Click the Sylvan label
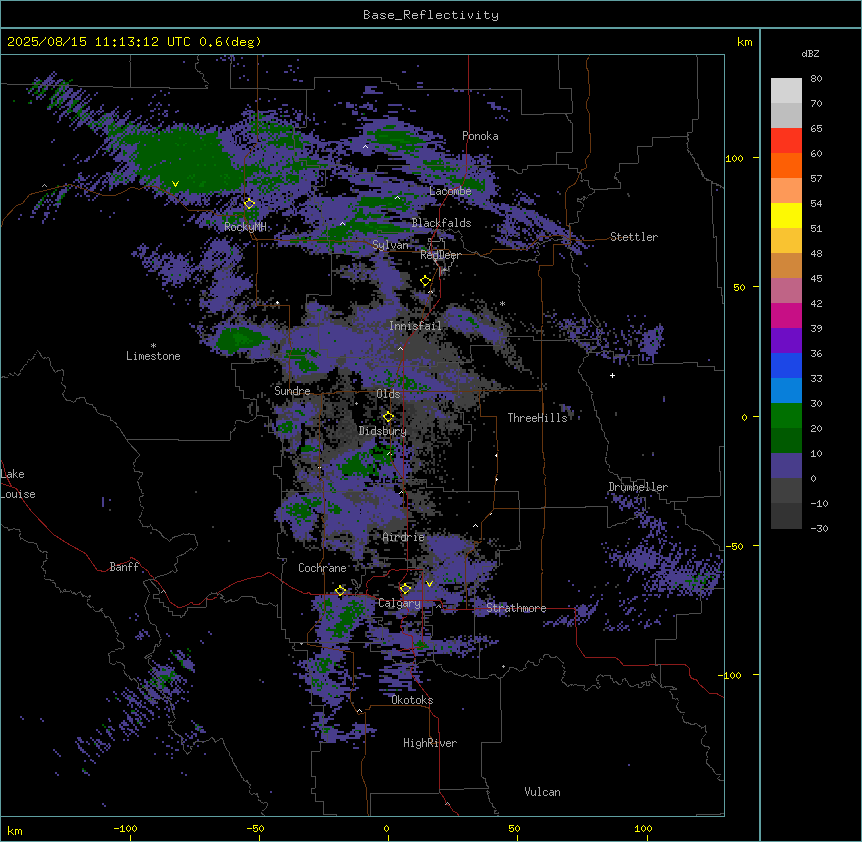The image size is (862, 842). coord(390,245)
